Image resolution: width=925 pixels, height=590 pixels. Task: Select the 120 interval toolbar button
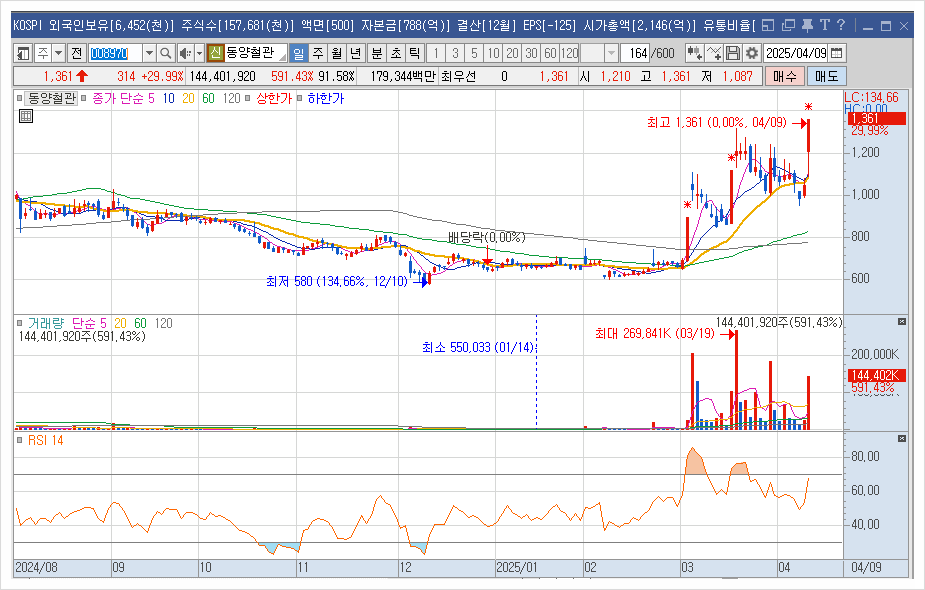point(569,54)
